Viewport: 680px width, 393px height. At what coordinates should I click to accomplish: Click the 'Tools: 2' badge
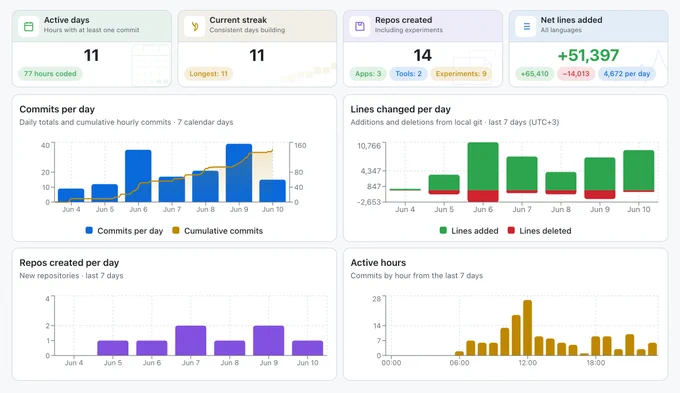[x=408, y=74]
